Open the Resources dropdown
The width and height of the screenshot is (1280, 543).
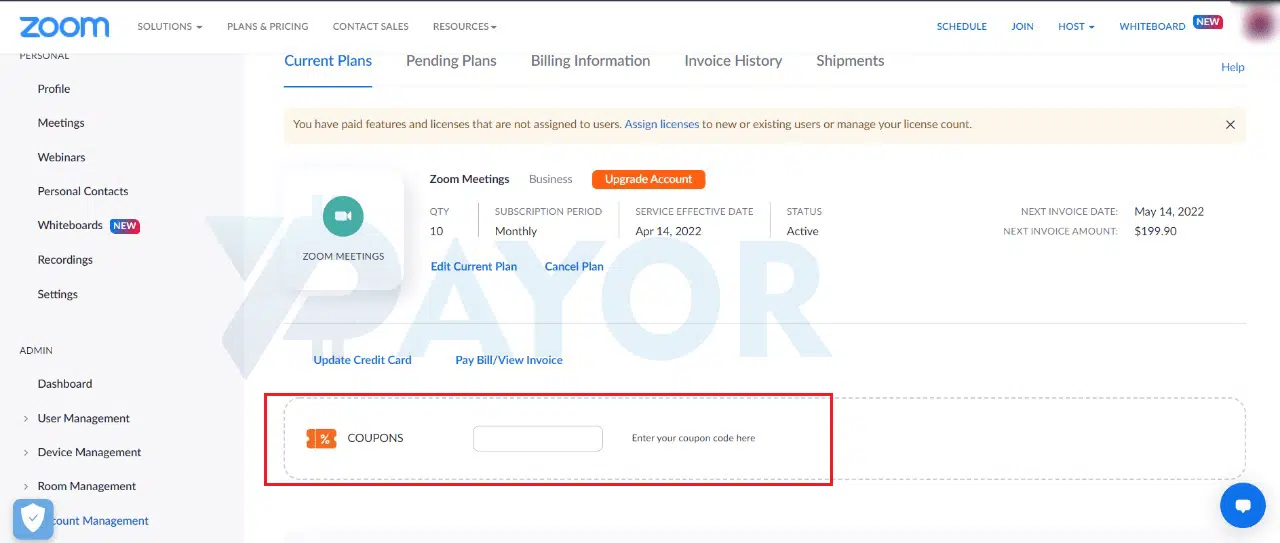[x=464, y=27]
